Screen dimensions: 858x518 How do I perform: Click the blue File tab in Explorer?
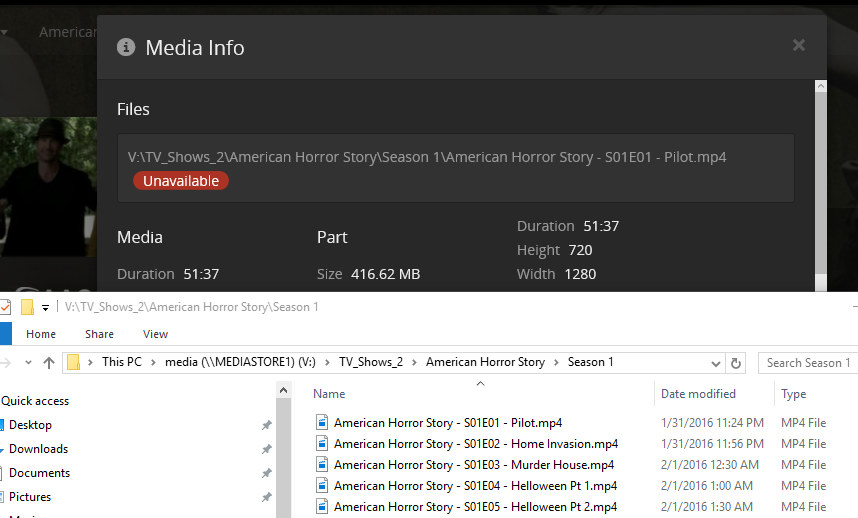click(x=5, y=334)
